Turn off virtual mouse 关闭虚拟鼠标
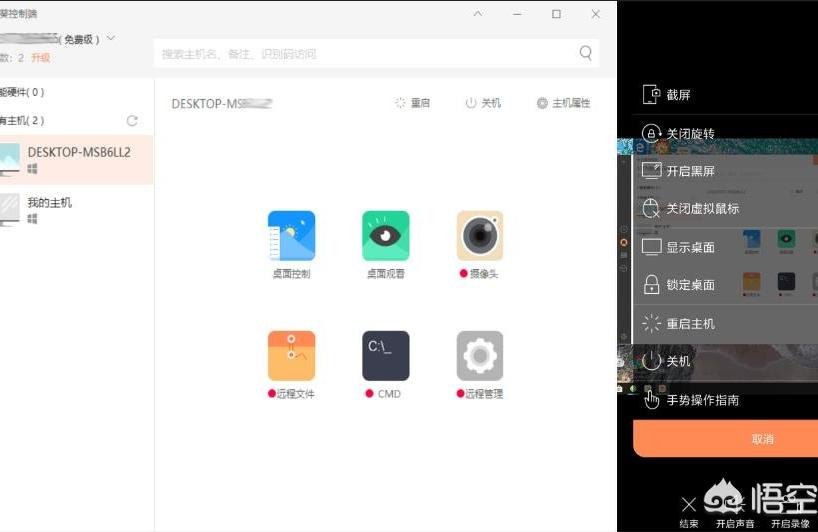The height and width of the screenshot is (532, 818). click(x=702, y=209)
